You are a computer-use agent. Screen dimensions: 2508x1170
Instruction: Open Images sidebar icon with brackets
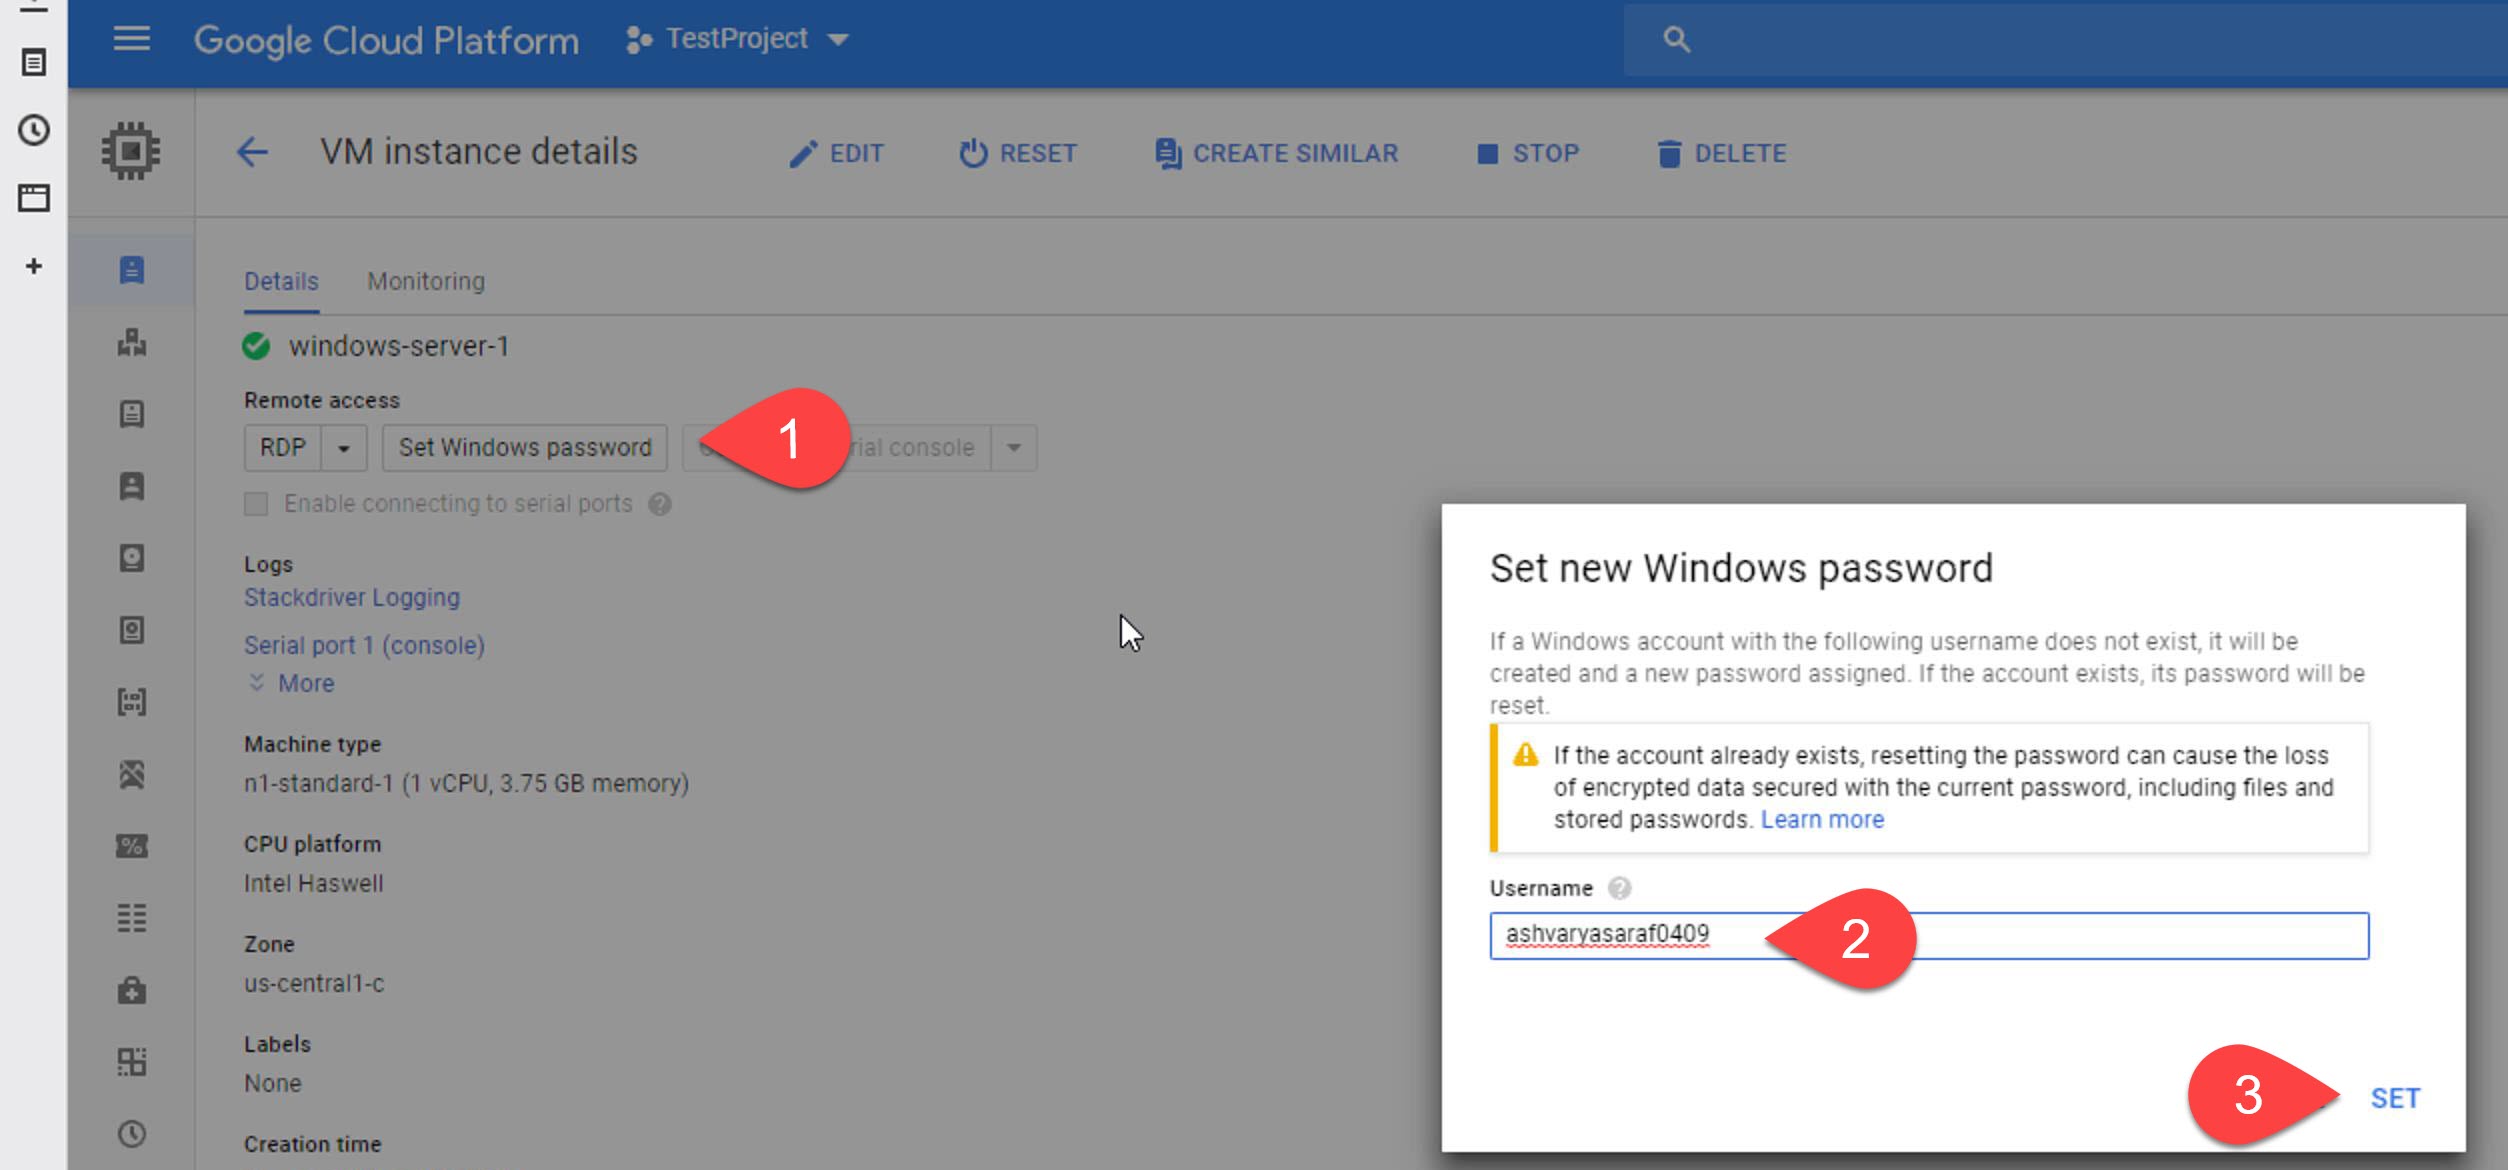click(132, 702)
